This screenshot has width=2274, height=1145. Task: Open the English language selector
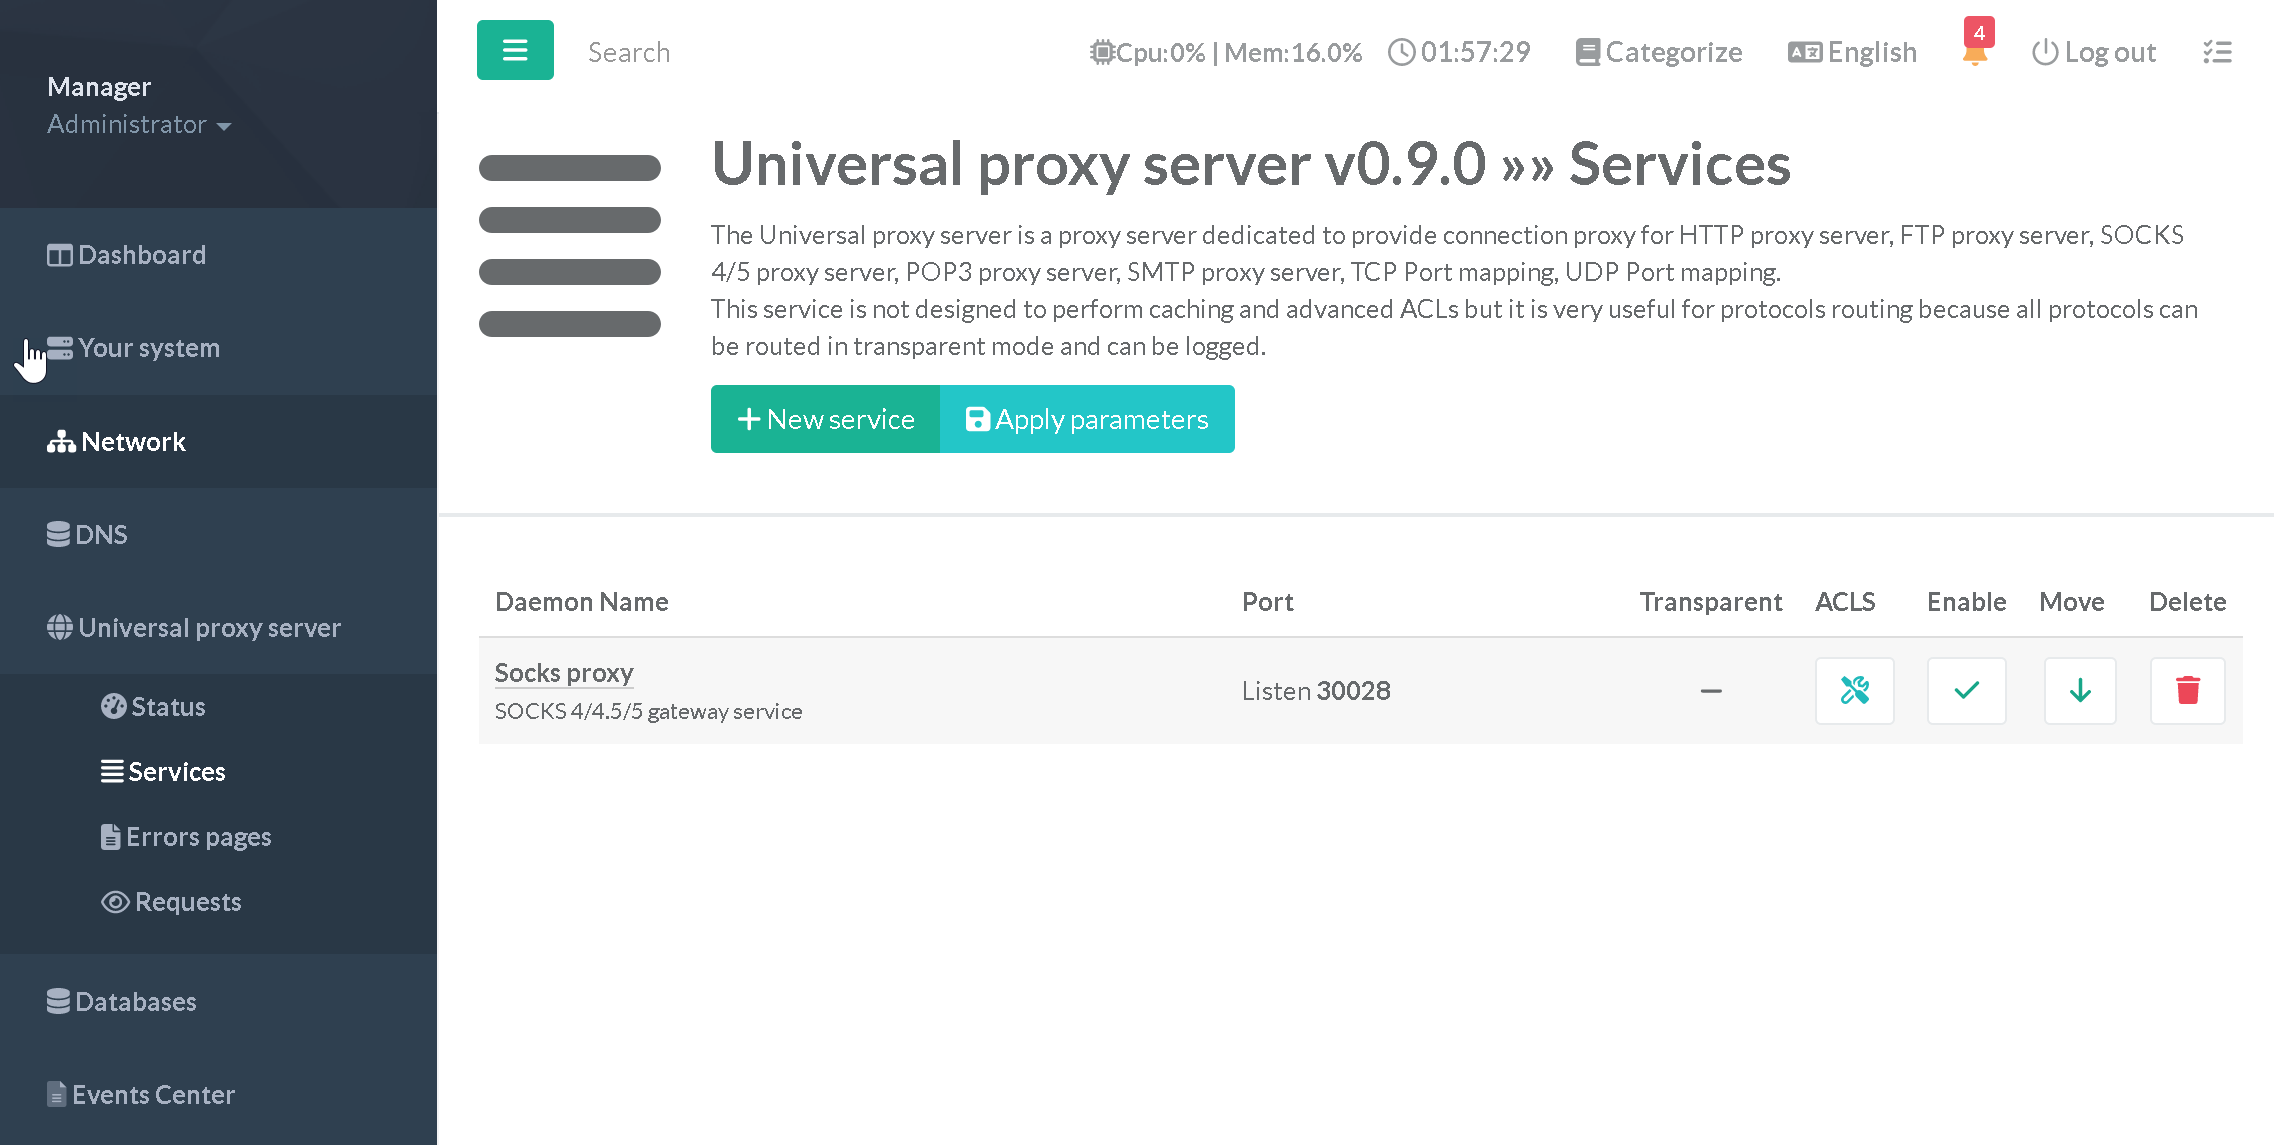pyautogui.click(x=1853, y=52)
